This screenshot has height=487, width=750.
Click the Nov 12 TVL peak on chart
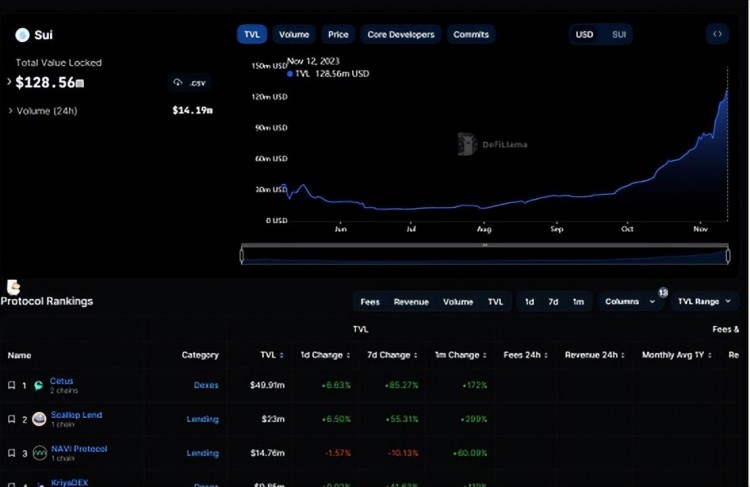[728, 89]
